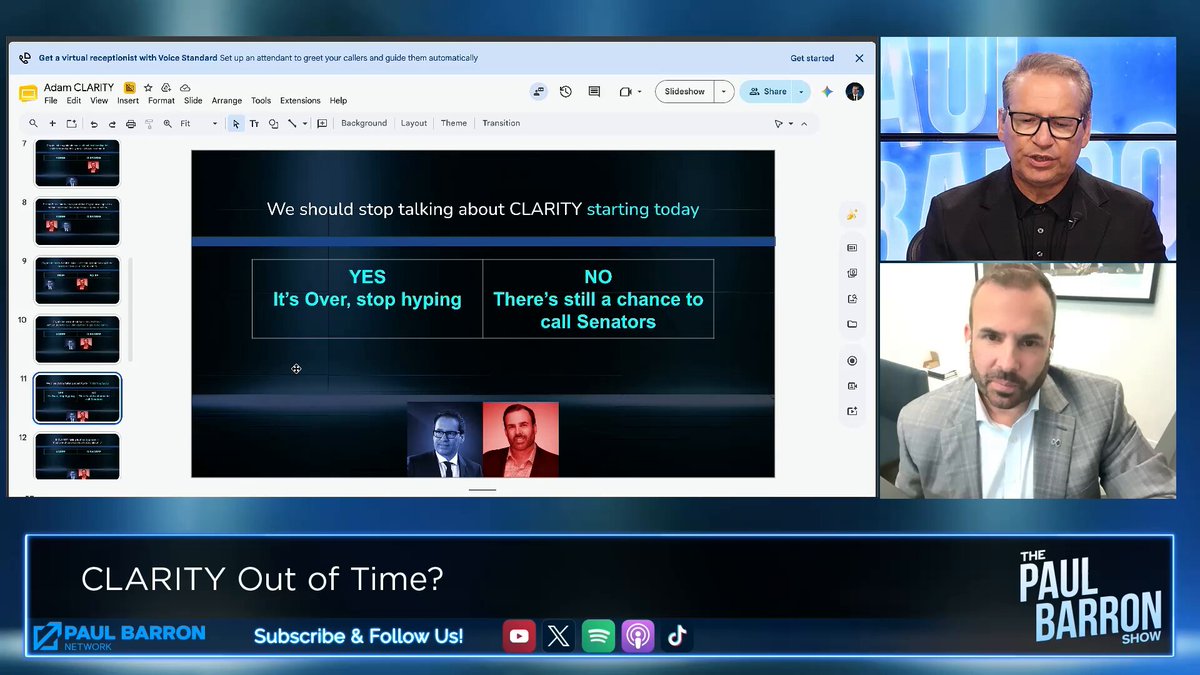Open the Insert menu
This screenshot has height=675, width=1200.
point(128,101)
